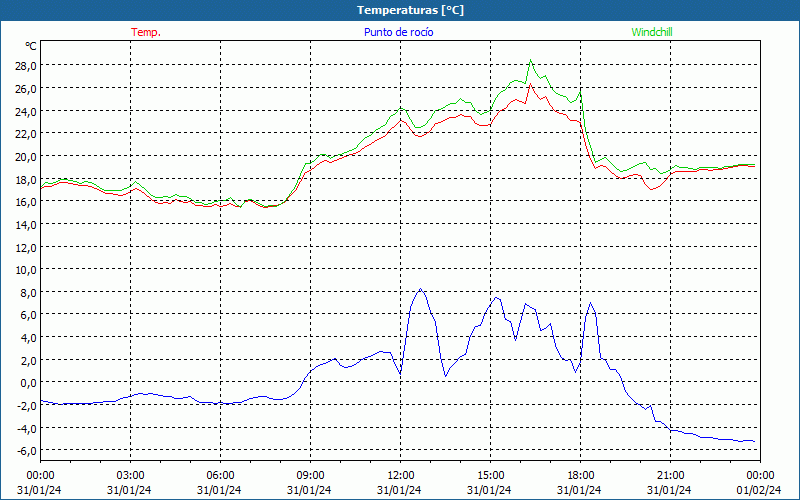
Task: Click the 0,0 y-axis value
Action: pyautogui.click(x=28, y=383)
